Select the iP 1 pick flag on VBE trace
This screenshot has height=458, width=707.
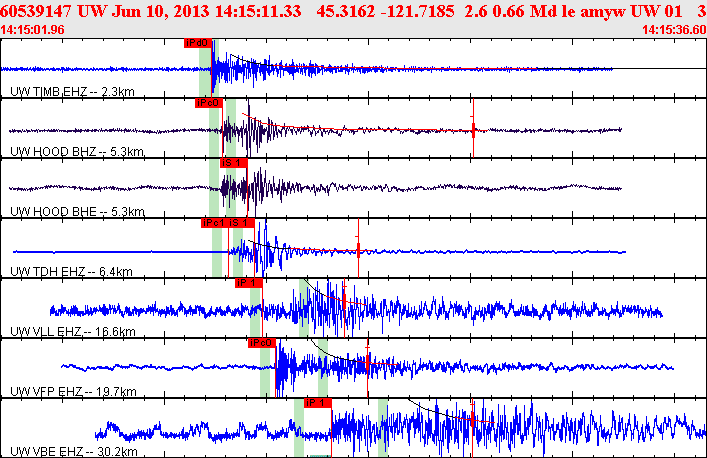point(318,403)
